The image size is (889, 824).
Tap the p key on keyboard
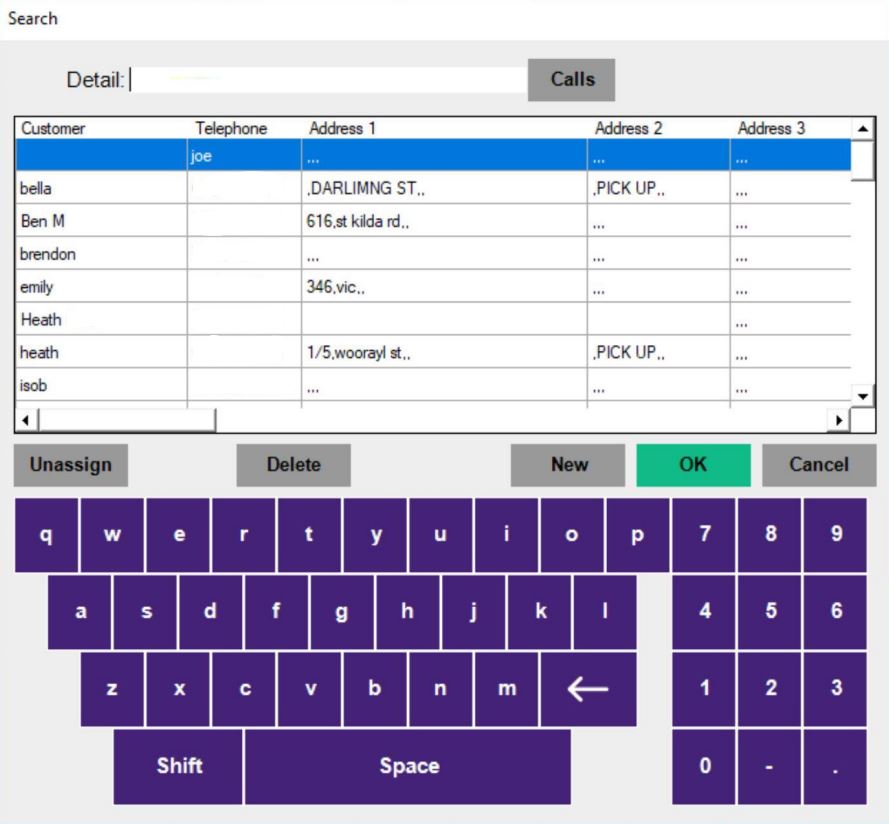pos(638,535)
